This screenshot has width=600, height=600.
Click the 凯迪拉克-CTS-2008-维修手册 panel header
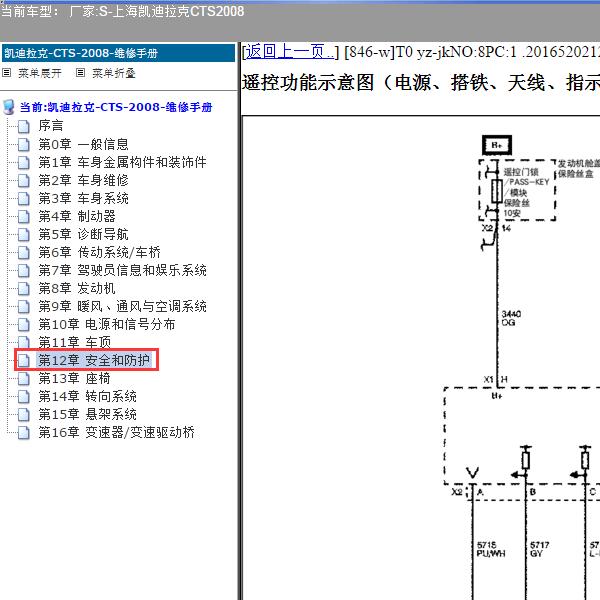[119, 53]
